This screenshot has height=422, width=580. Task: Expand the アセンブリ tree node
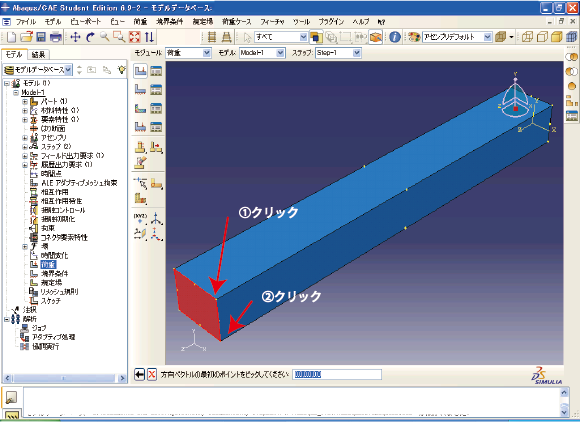25,138
